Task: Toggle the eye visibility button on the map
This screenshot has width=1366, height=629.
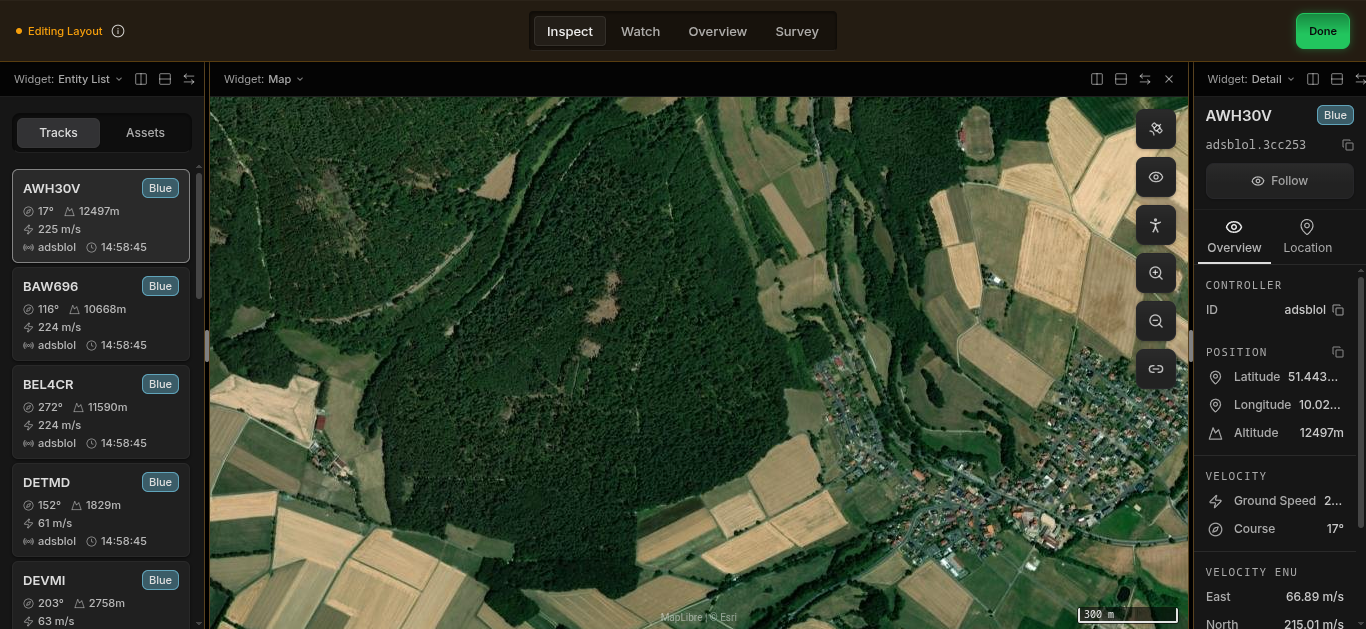Action: [x=1155, y=177]
